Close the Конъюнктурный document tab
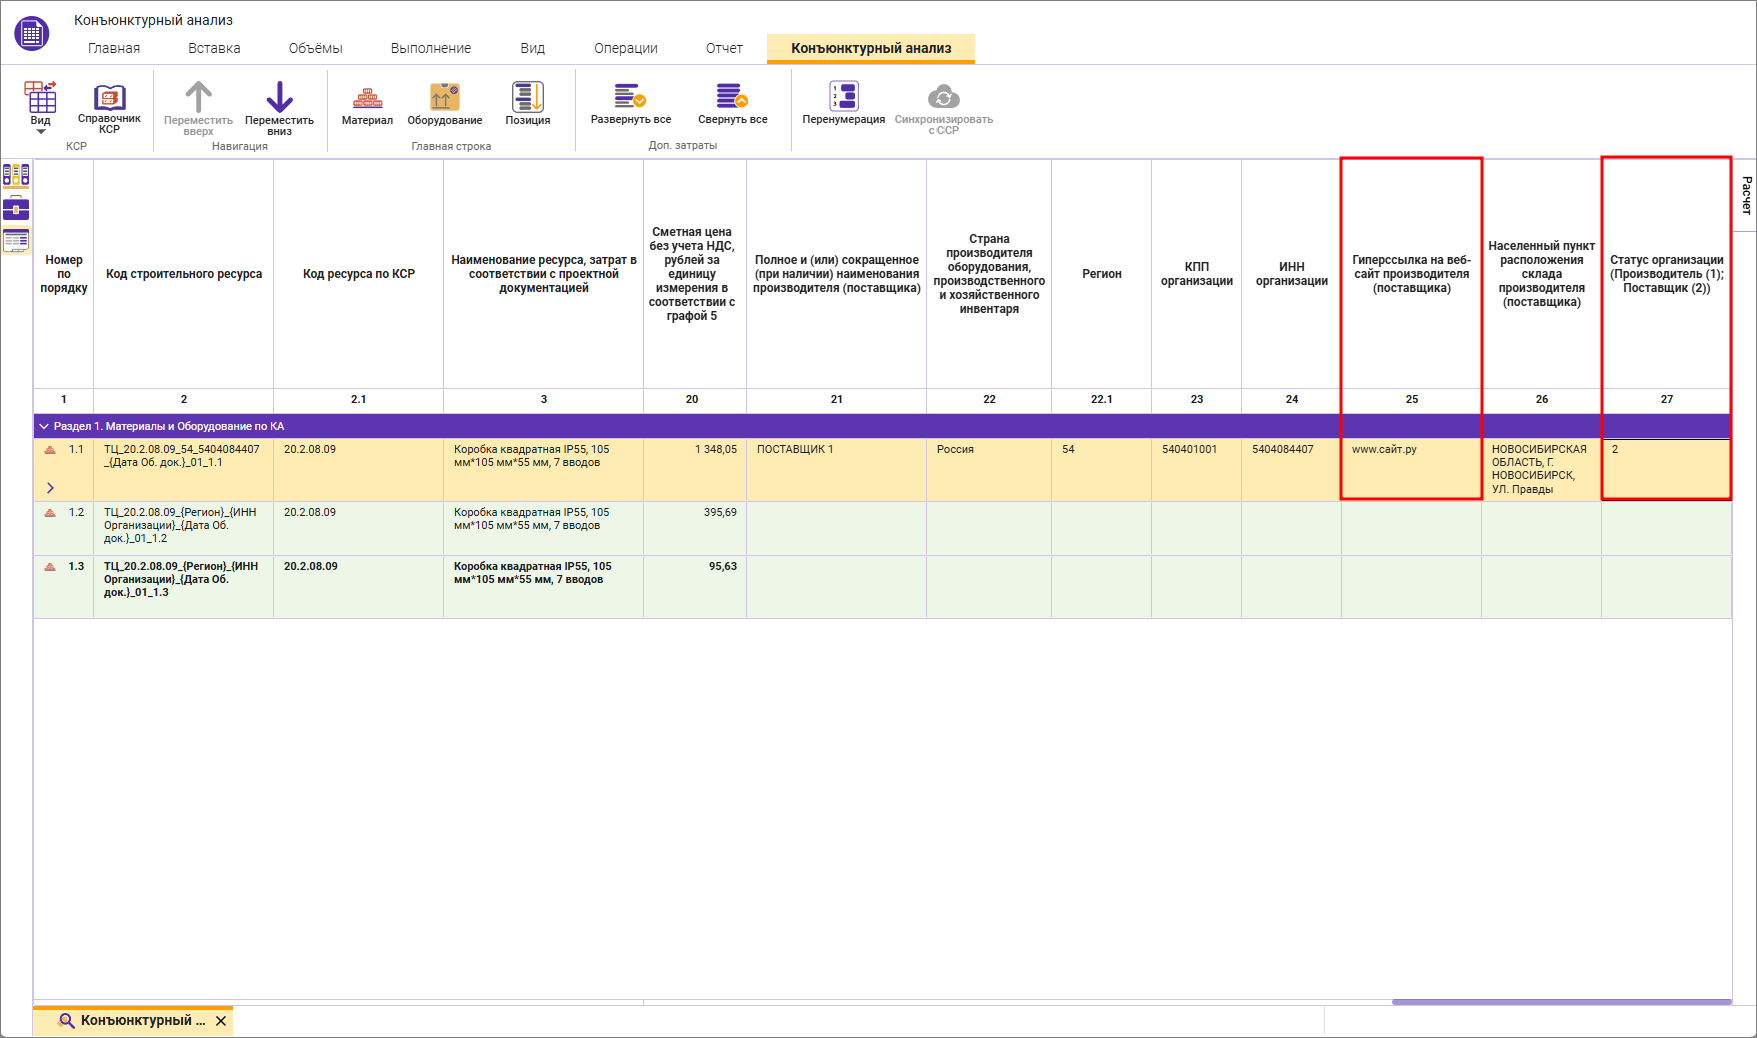 click(x=221, y=1021)
